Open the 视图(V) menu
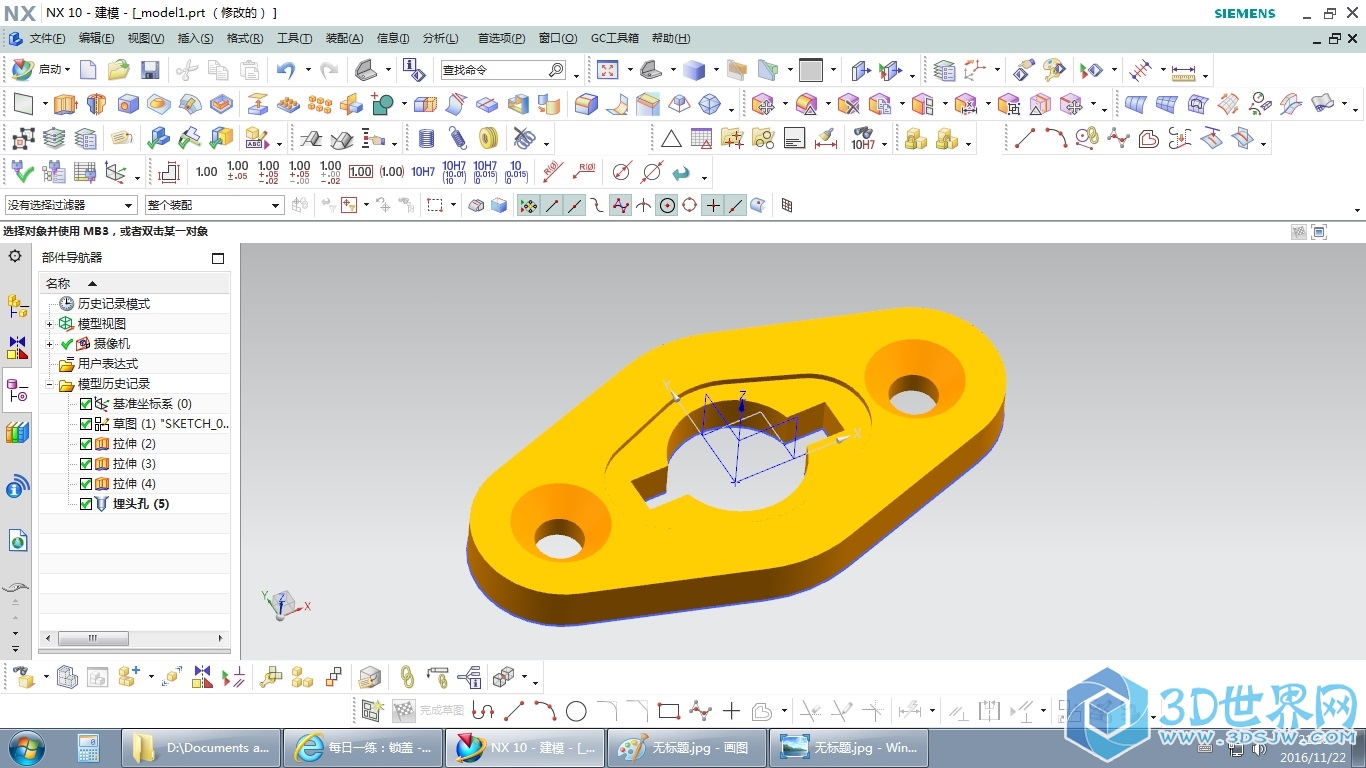The height and width of the screenshot is (768, 1366). 145,38
